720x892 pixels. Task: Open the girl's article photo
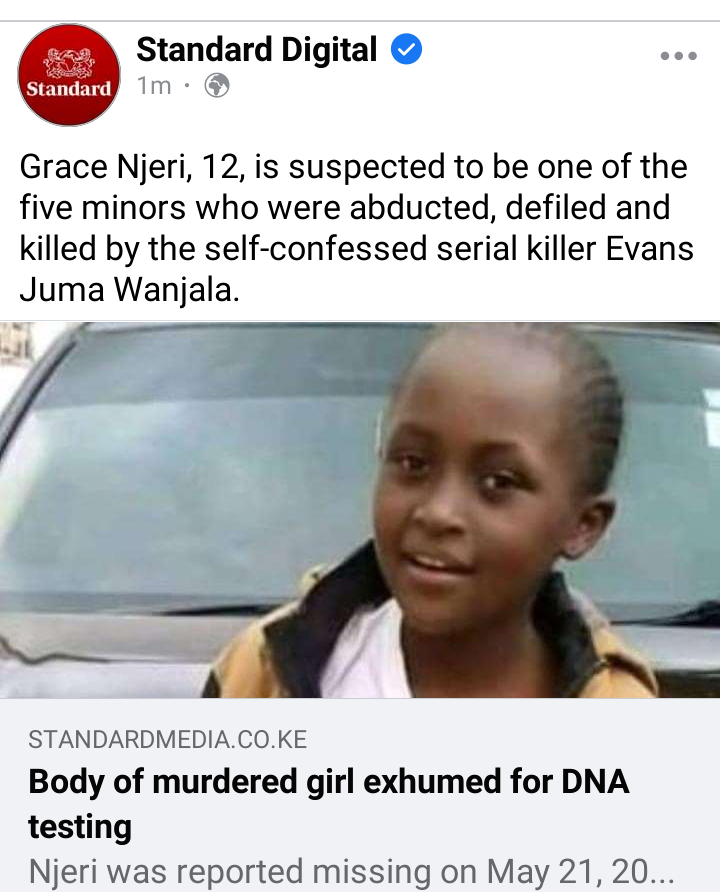[360, 510]
